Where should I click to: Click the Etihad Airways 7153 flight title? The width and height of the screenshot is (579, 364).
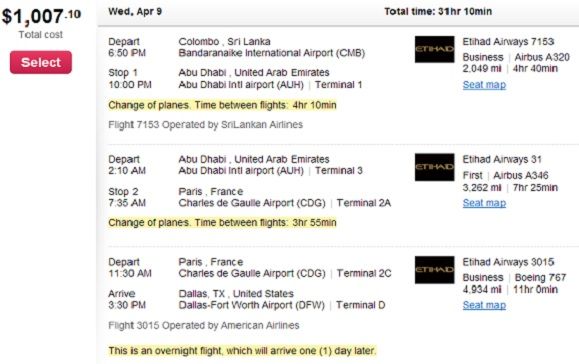tap(508, 42)
